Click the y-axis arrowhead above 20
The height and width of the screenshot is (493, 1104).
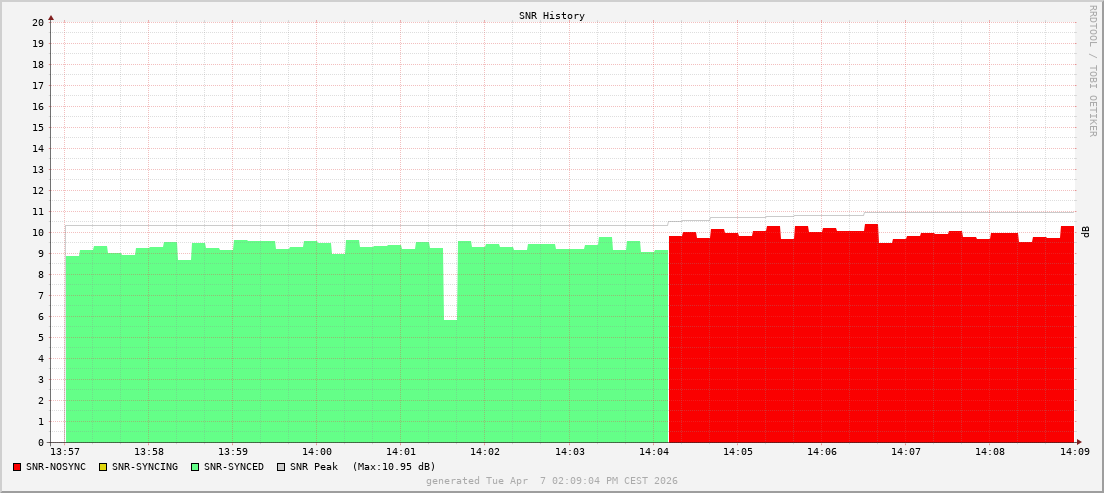[x=51, y=16]
